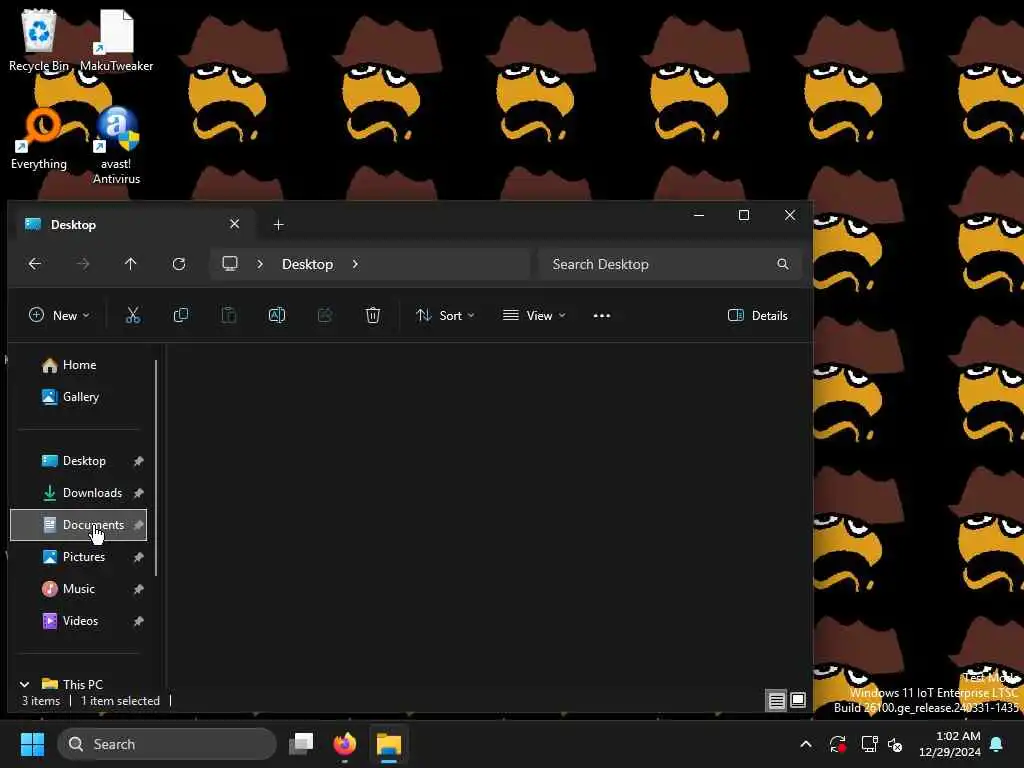Open pinned Music folder
The width and height of the screenshot is (1024, 768).
[78, 589]
